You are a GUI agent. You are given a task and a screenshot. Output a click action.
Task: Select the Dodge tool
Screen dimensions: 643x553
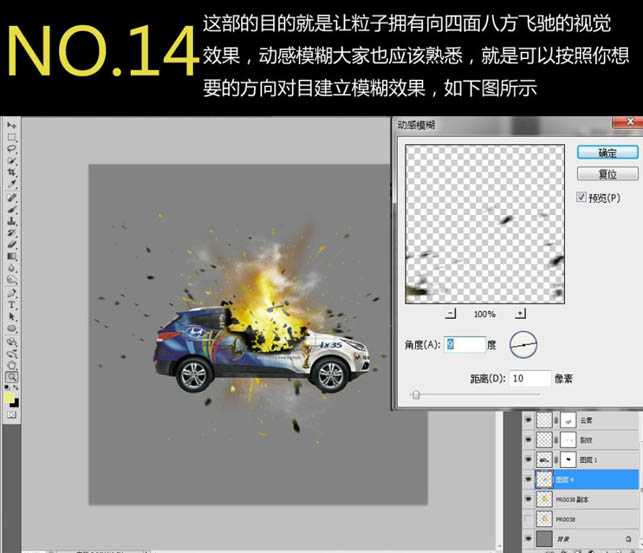click(x=11, y=280)
